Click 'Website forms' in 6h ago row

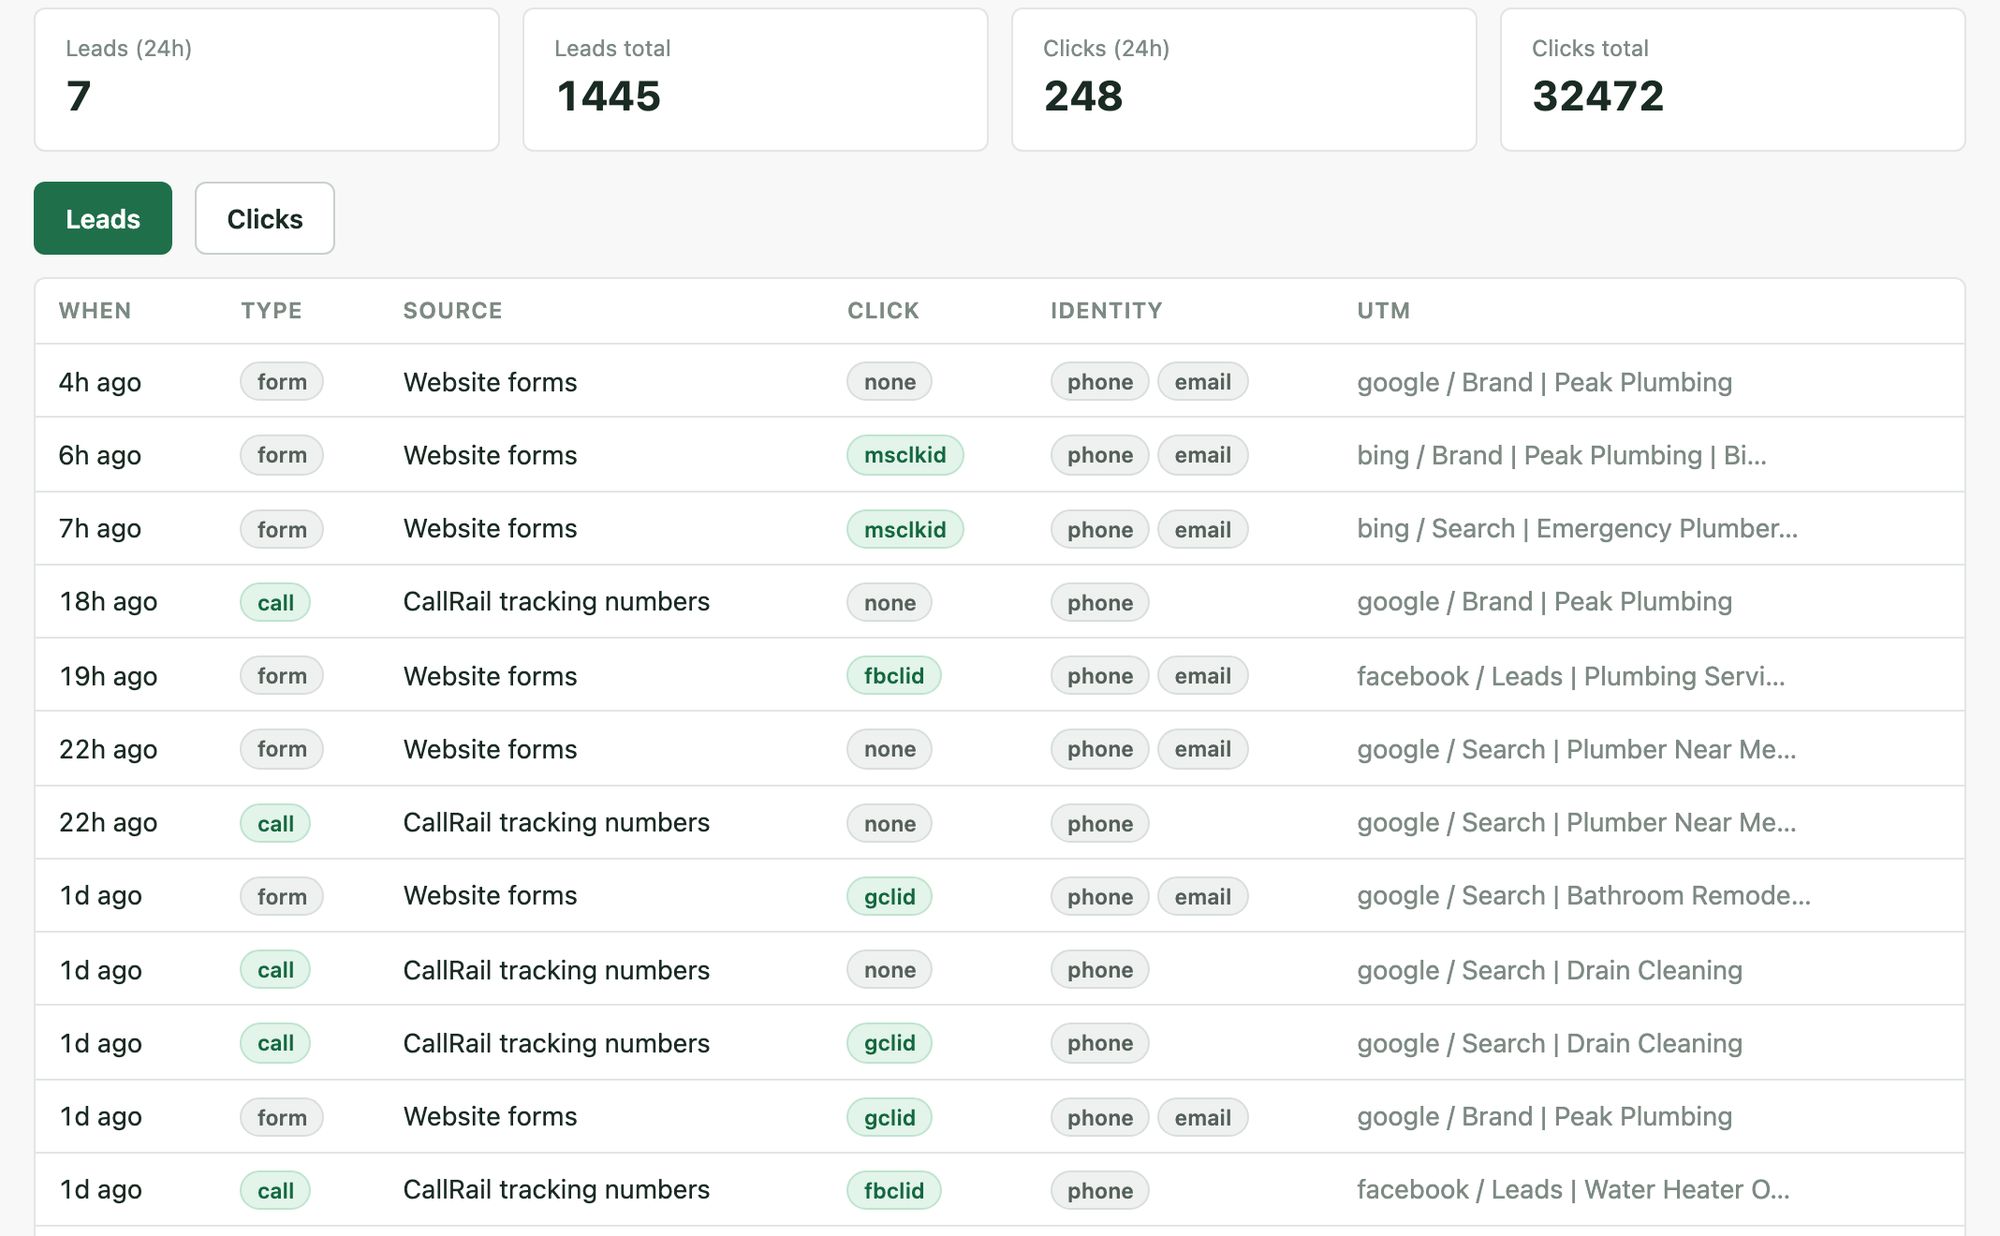(490, 455)
